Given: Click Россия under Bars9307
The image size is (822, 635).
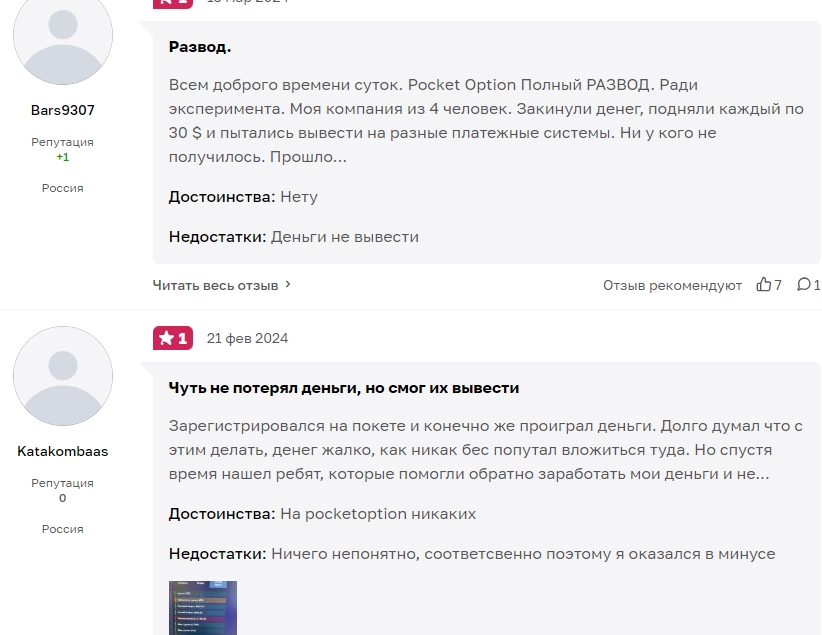Looking at the screenshot, I should (63, 188).
